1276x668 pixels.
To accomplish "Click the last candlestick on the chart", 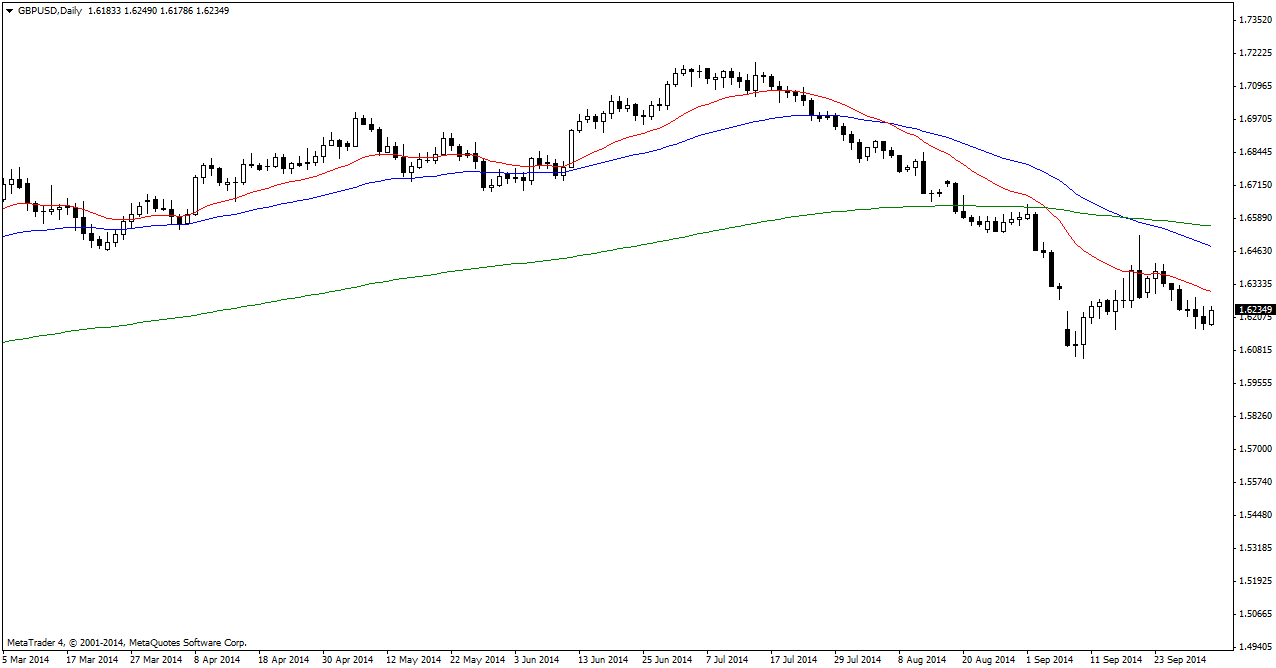I will point(1211,316).
